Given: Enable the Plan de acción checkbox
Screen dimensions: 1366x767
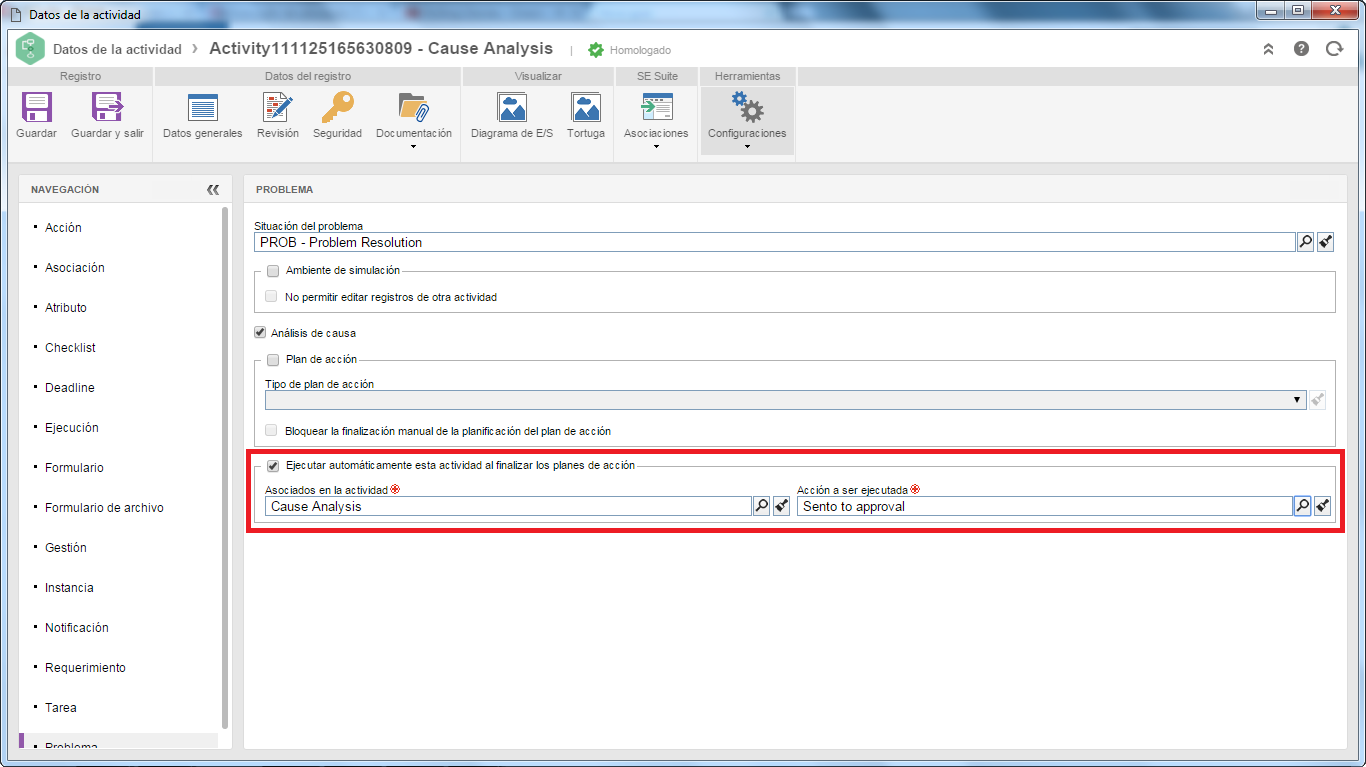Looking at the screenshot, I should (272, 360).
